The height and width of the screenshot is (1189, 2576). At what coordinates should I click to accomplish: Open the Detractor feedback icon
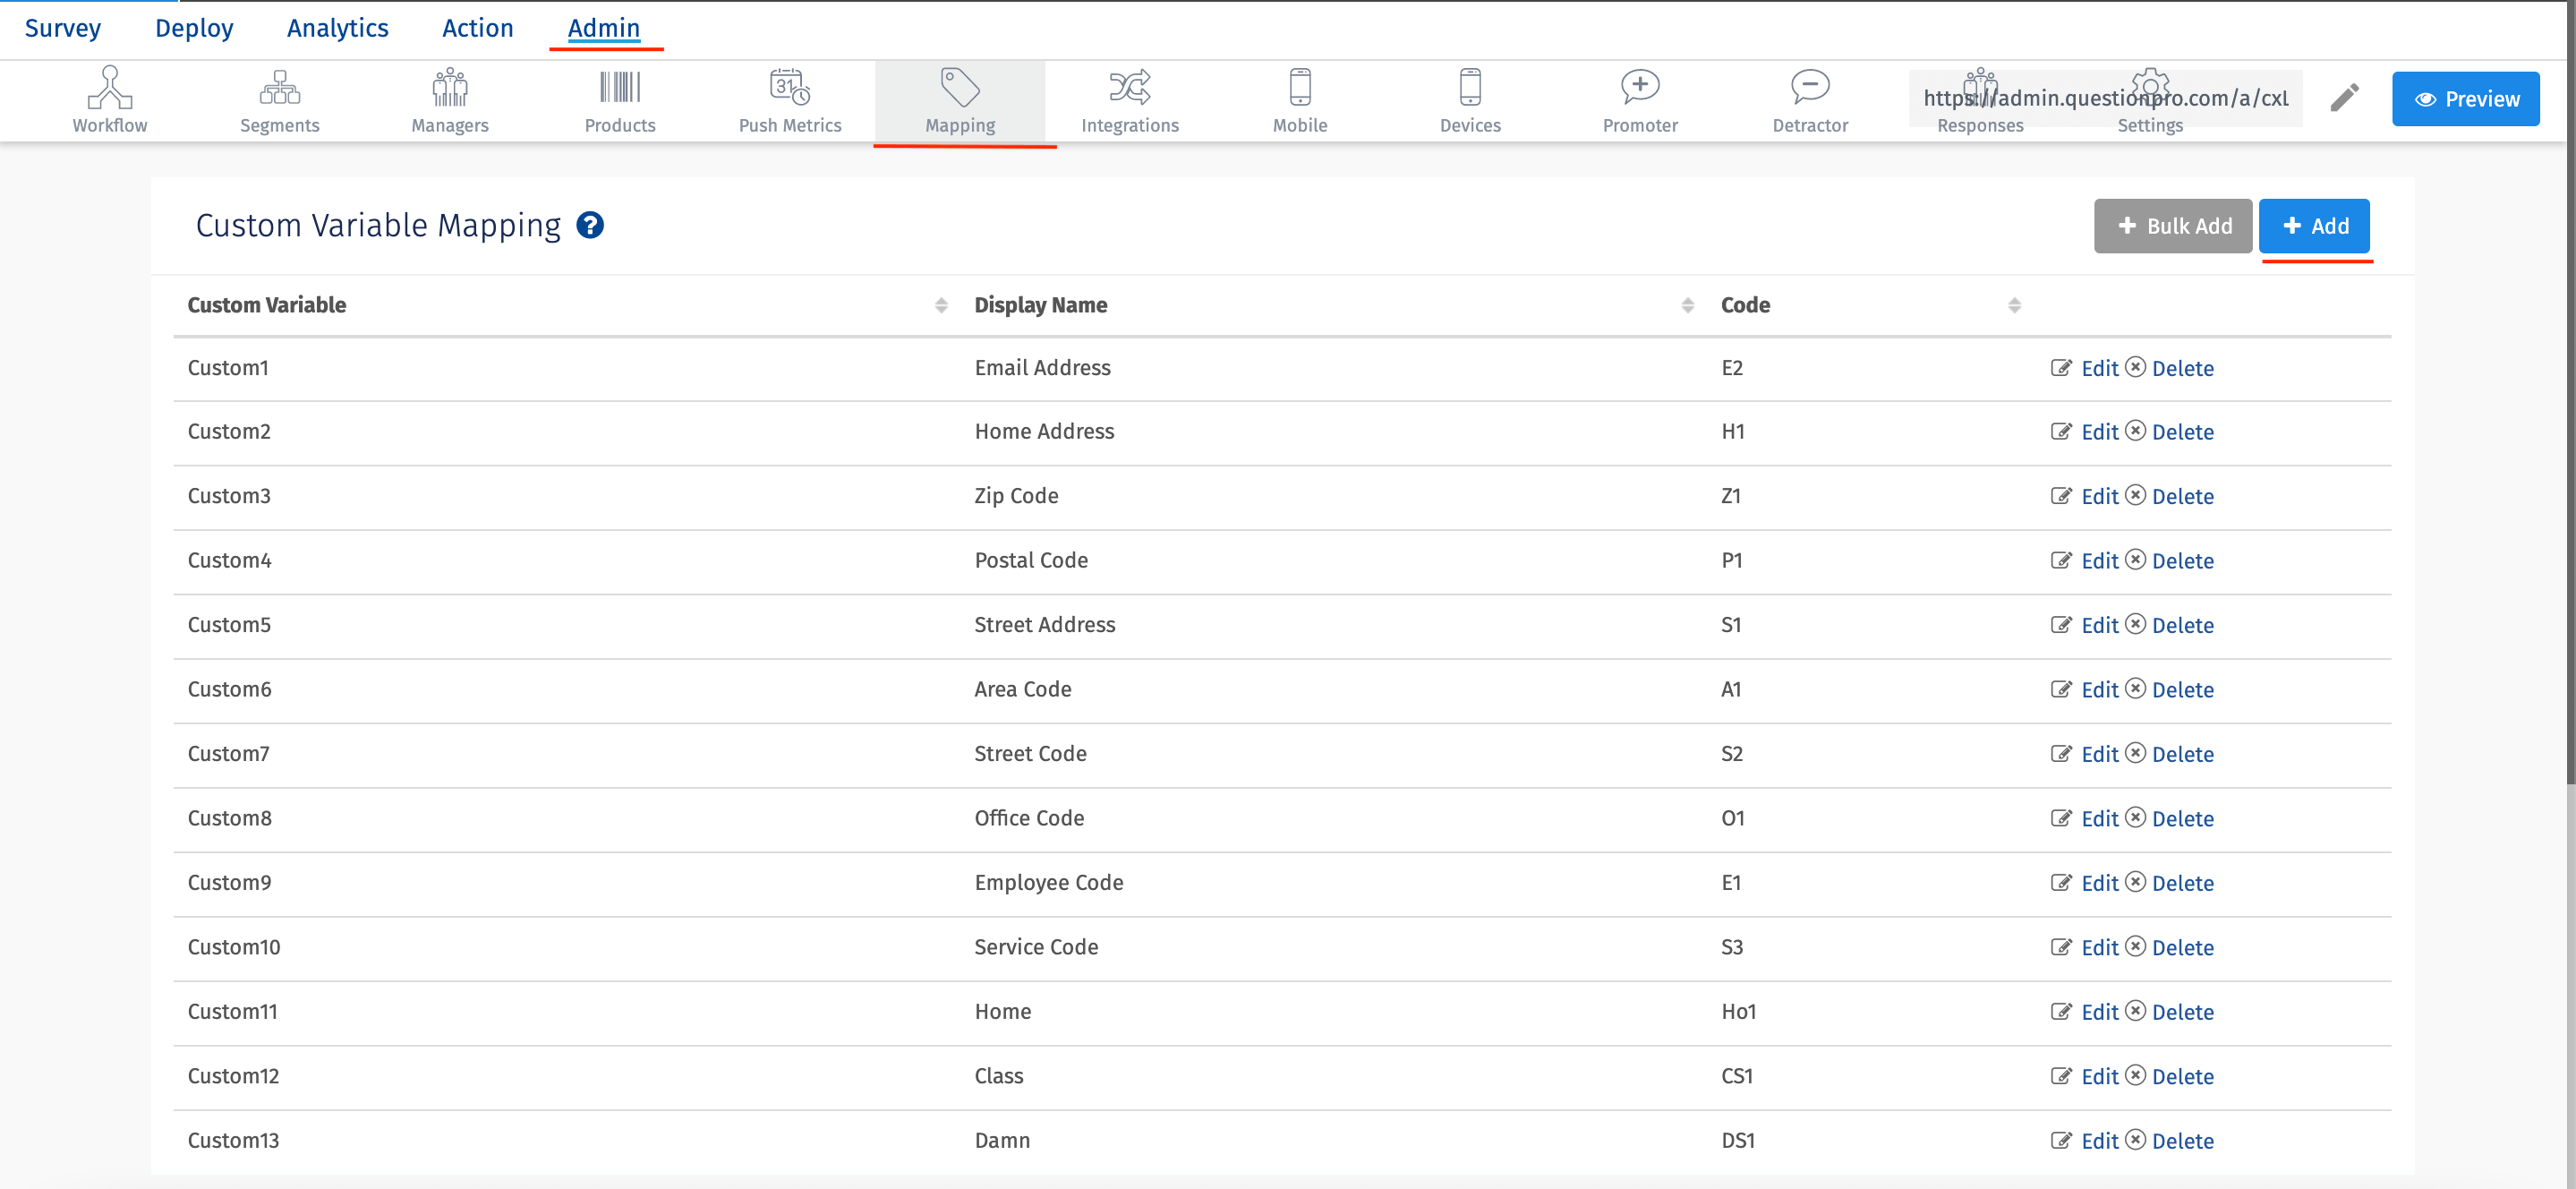pos(1809,88)
